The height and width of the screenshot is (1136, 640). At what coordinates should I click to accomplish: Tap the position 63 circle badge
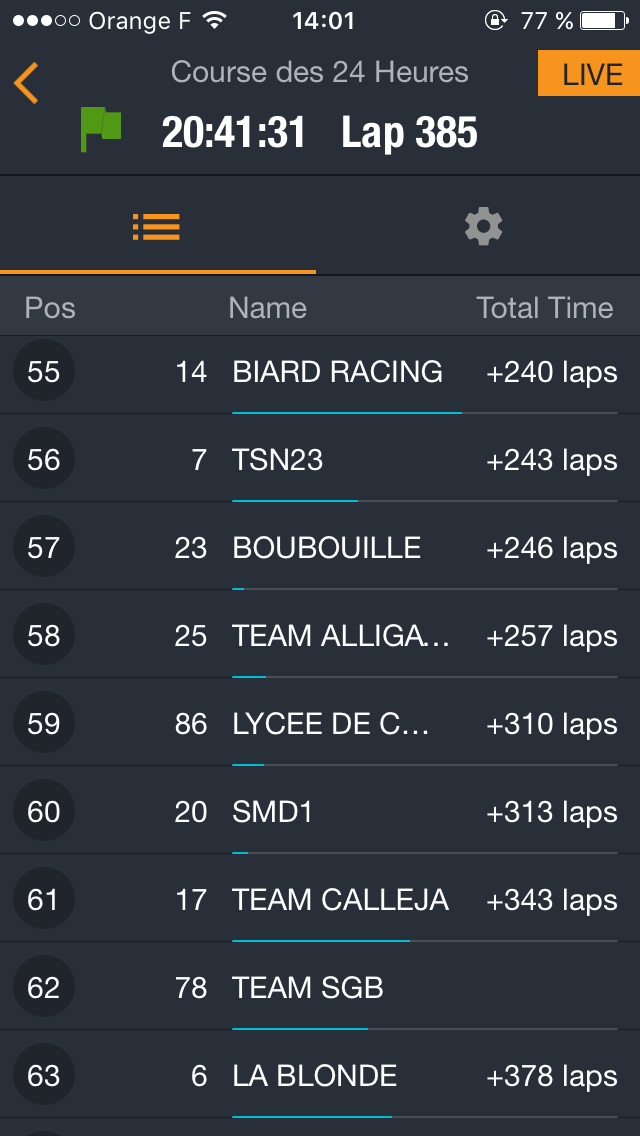43,1076
